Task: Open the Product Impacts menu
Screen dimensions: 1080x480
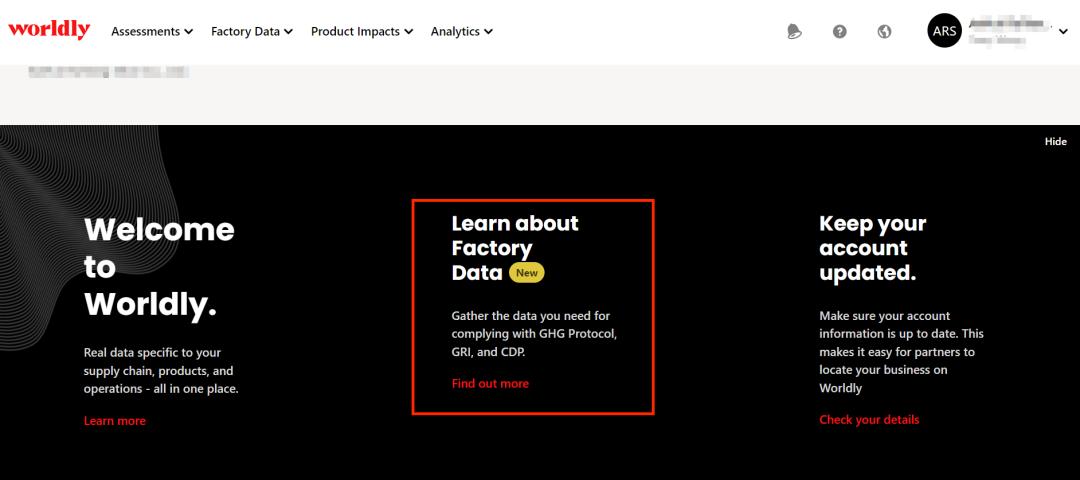Action: tap(361, 31)
